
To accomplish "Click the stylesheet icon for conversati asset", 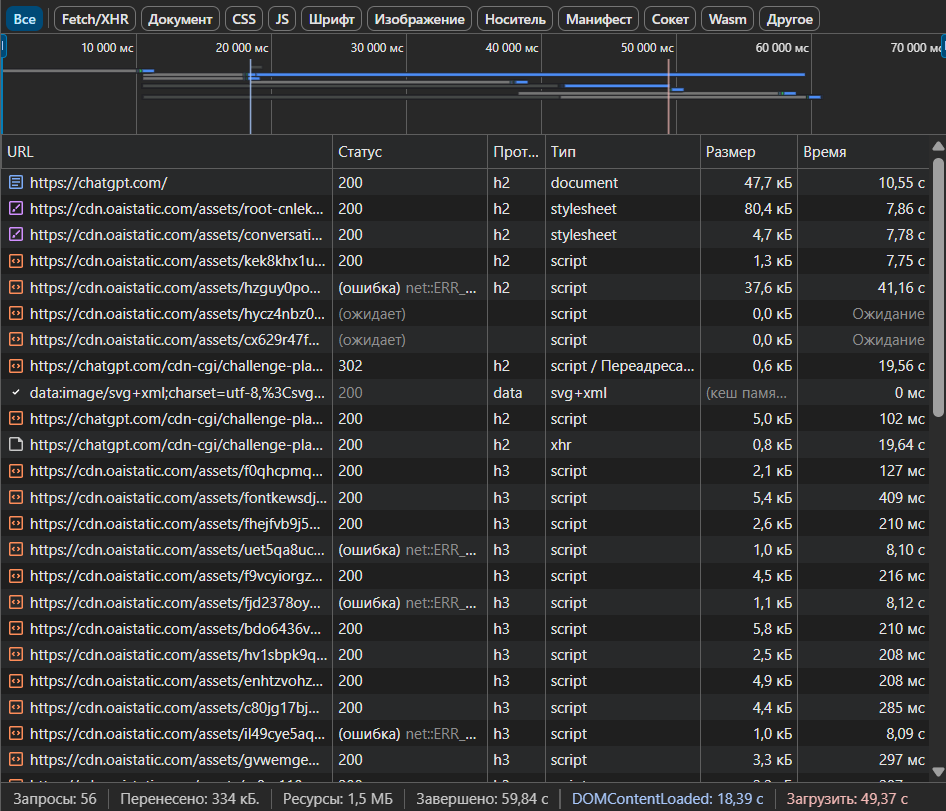I will click(x=16, y=234).
